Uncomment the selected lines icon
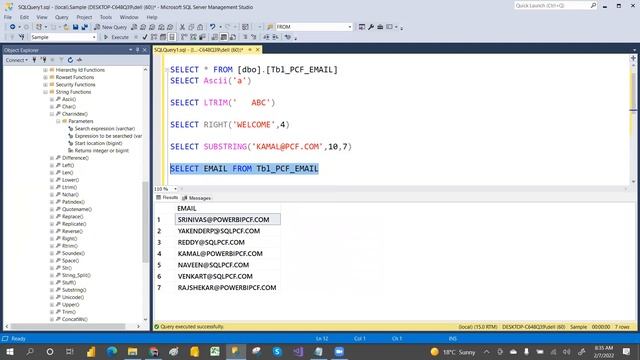The height and width of the screenshot is (360, 640). (253, 37)
